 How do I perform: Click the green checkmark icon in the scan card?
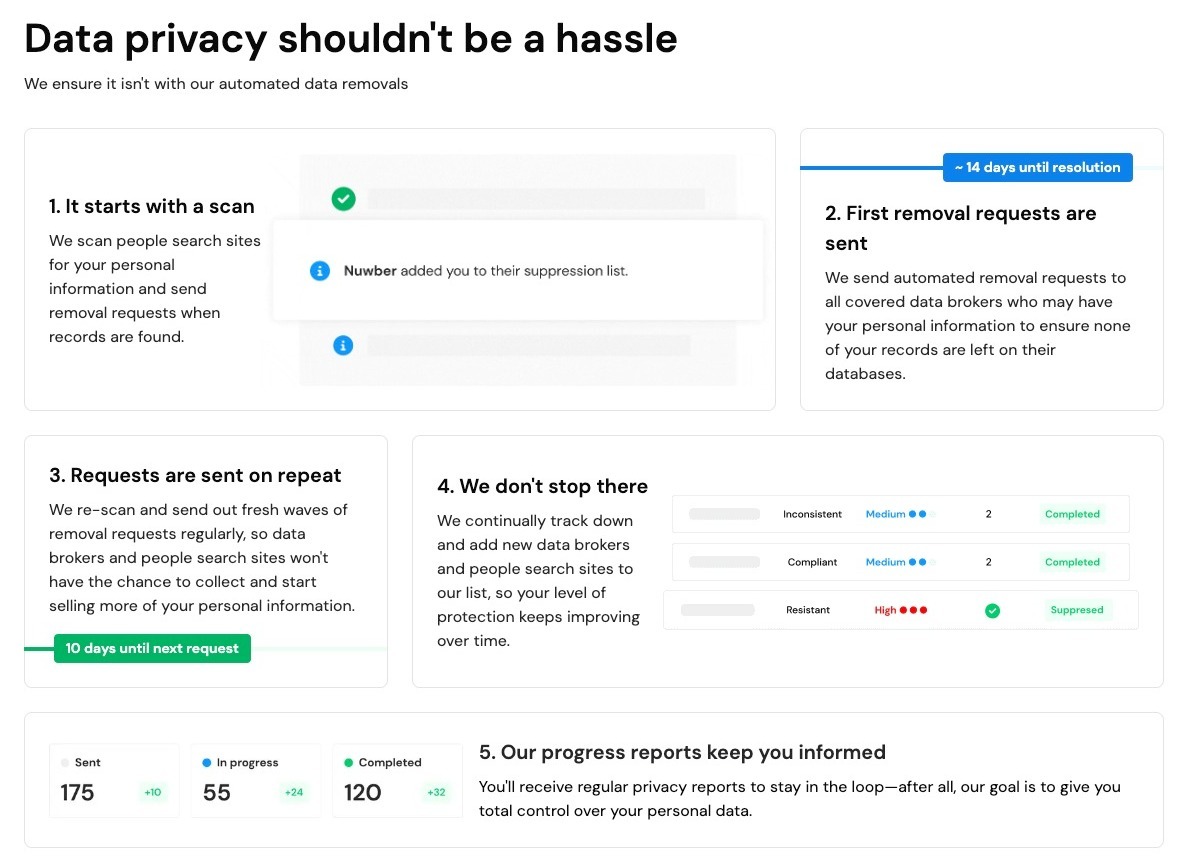click(343, 199)
